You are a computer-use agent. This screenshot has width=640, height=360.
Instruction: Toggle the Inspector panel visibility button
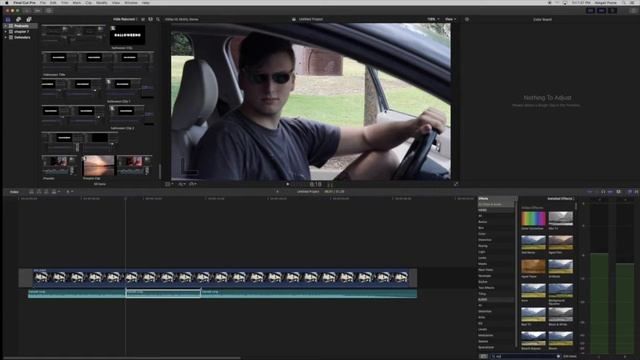point(612,10)
